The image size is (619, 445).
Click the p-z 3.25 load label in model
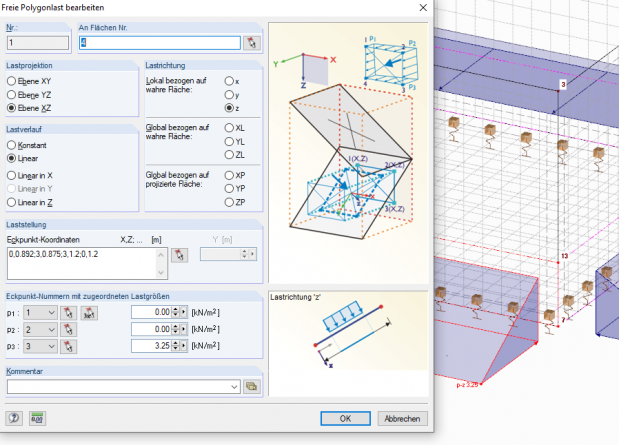coord(467,385)
